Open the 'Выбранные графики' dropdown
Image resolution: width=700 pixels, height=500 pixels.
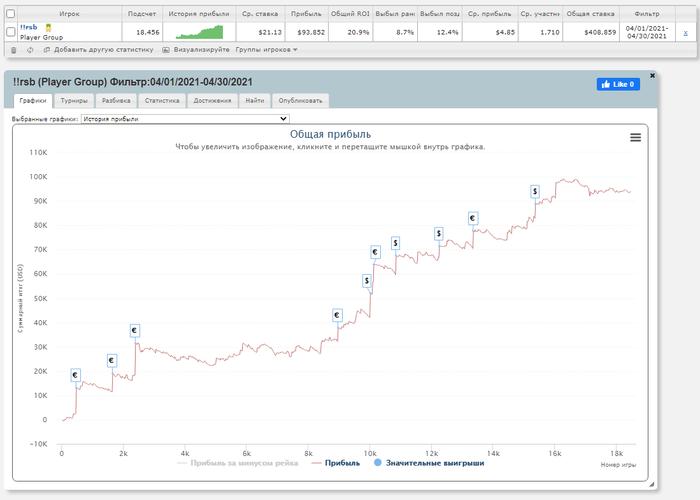click(x=185, y=119)
